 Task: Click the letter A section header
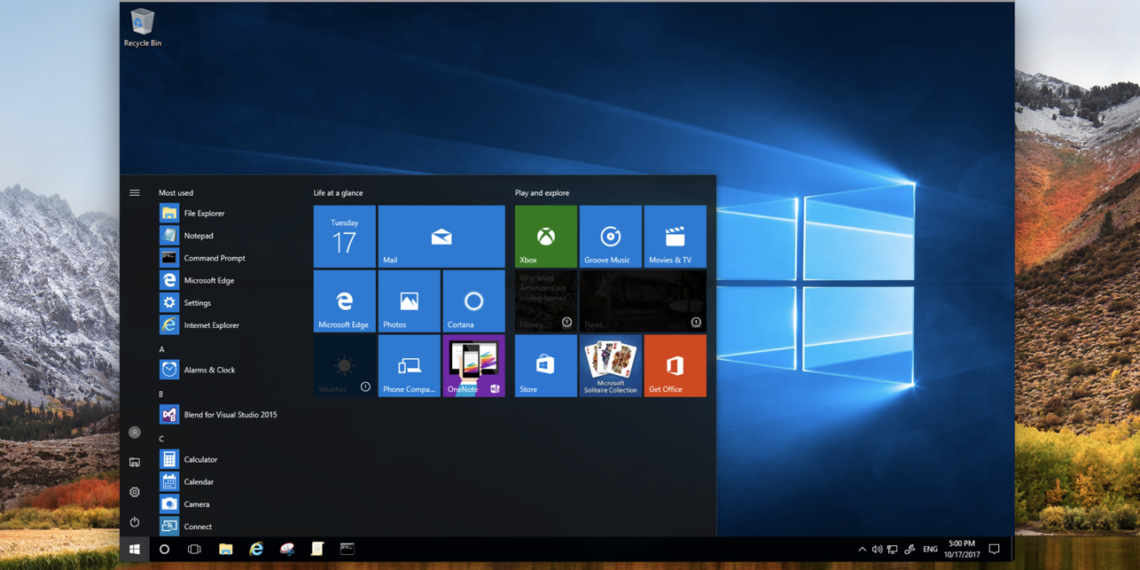[161, 350]
